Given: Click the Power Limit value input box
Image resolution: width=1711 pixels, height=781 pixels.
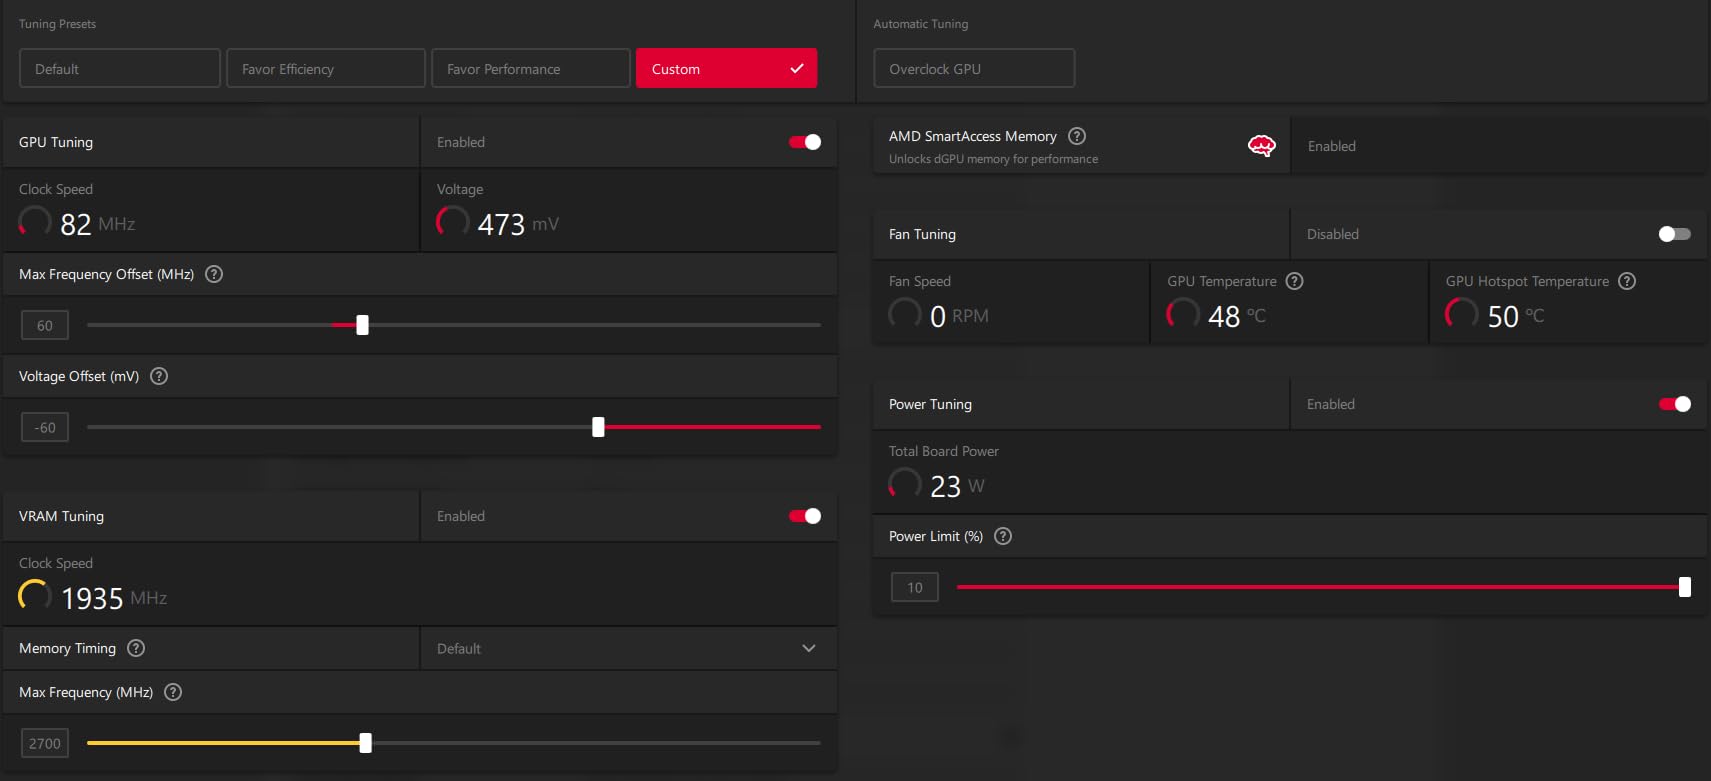Looking at the screenshot, I should pos(915,587).
